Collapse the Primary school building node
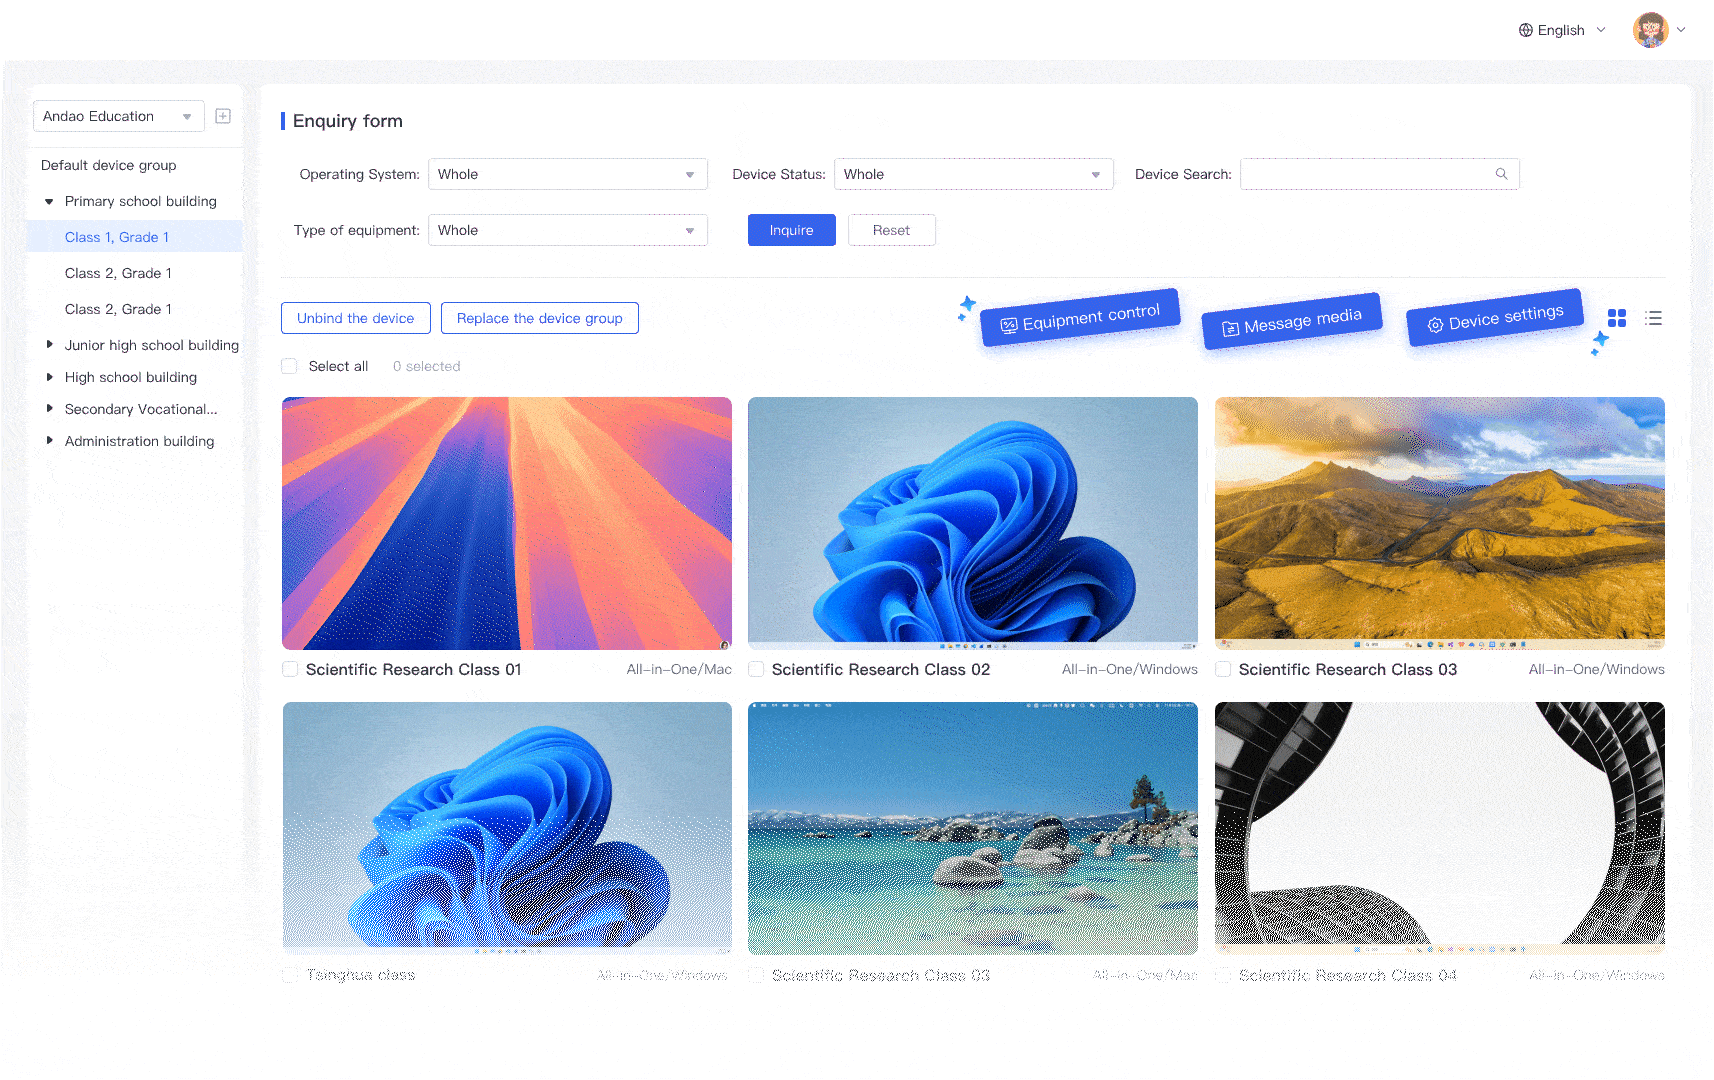Image resolution: width=1714 pixels, height=1080 pixels. pyautogui.click(x=49, y=201)
